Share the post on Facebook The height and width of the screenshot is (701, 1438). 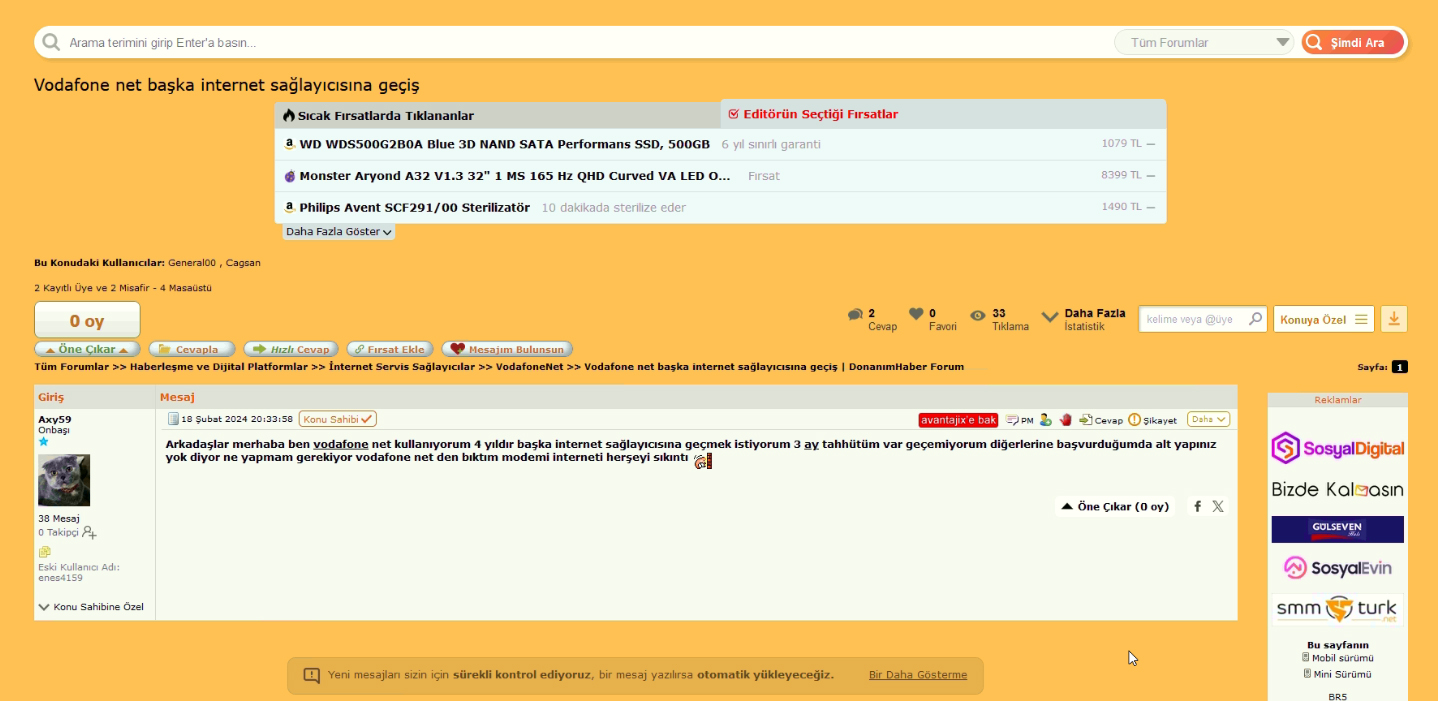click(x=1198, y=506)
